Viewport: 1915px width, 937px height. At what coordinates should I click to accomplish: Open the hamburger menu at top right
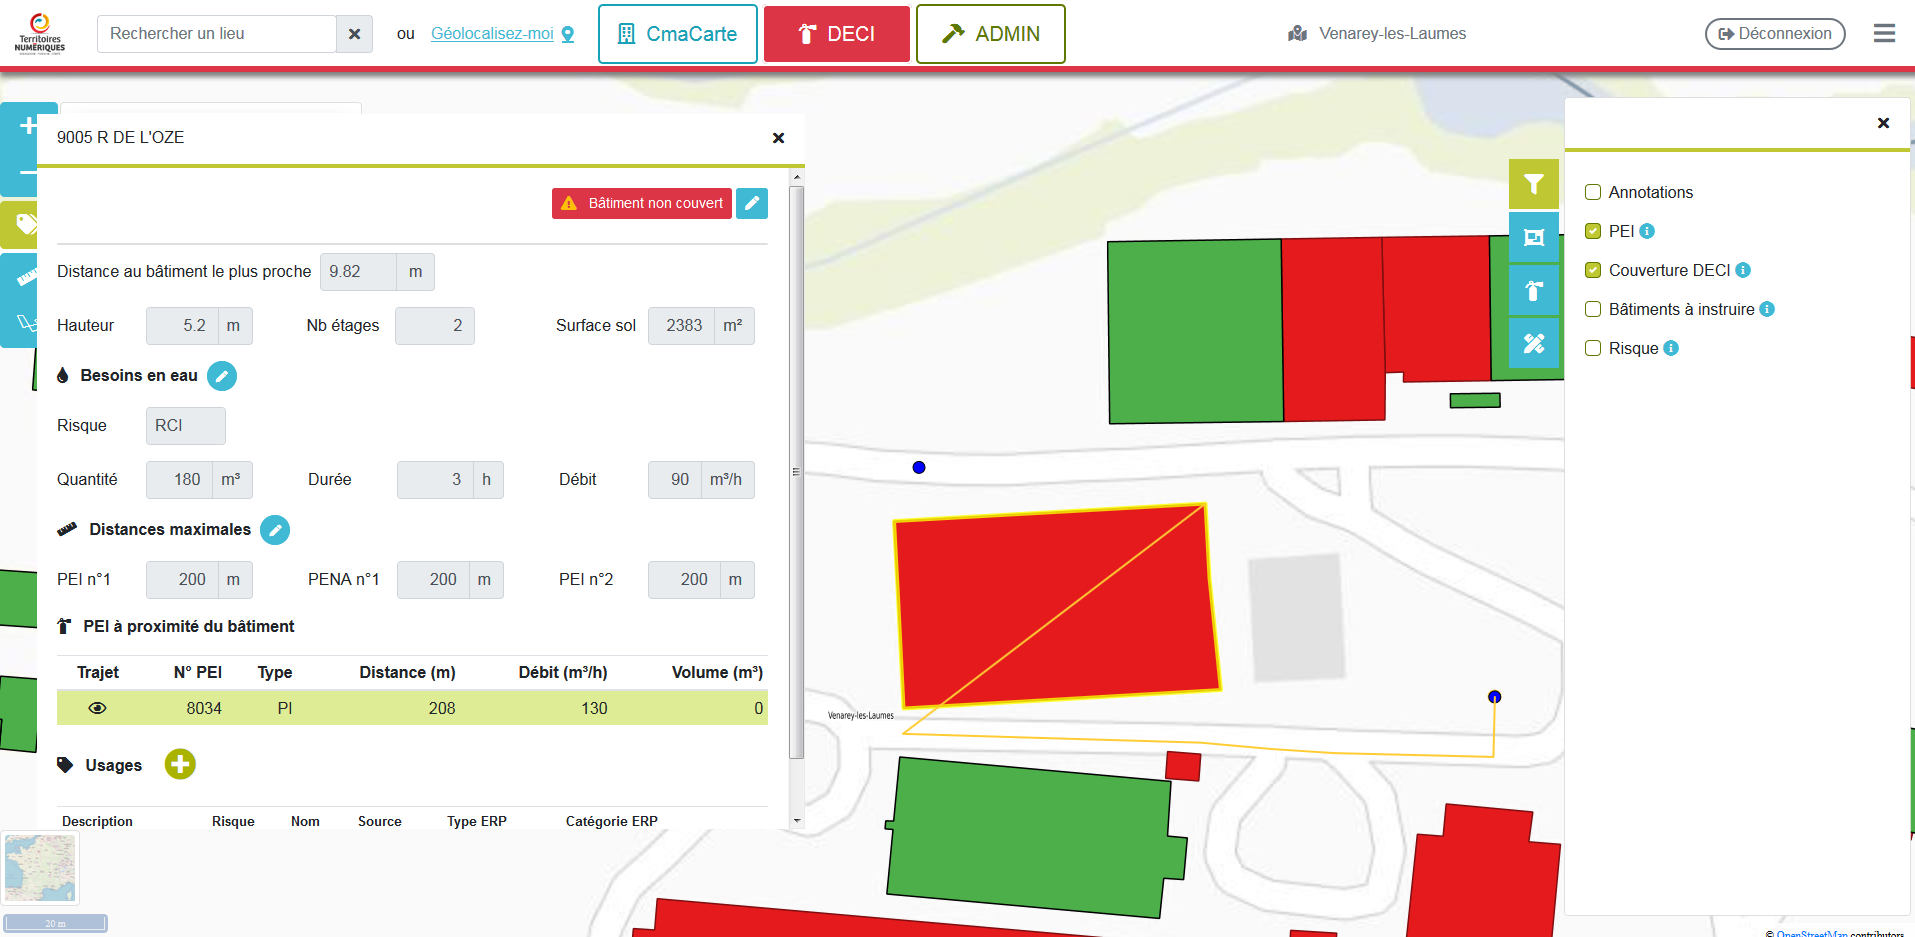[x=1884, y=33]
